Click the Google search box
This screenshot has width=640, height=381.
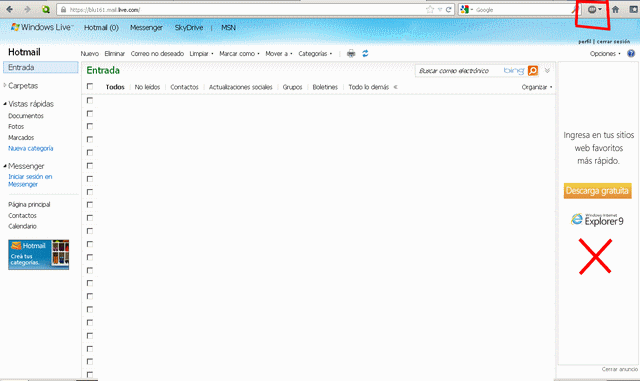[x=522, y=9]
